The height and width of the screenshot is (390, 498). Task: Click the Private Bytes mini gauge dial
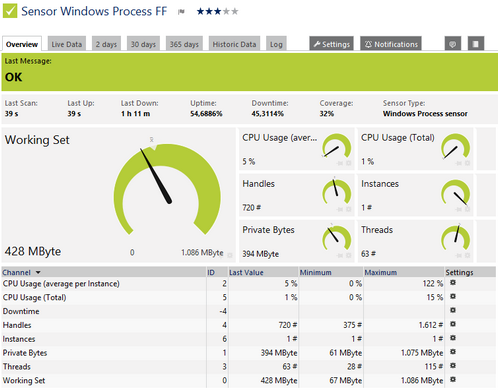337,238
